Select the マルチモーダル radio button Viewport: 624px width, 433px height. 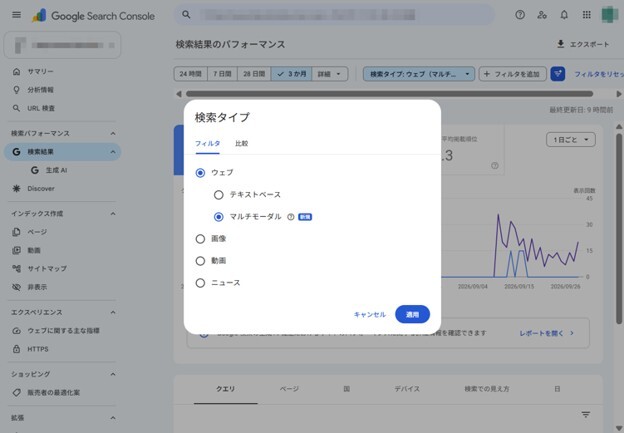pos(218,217)
